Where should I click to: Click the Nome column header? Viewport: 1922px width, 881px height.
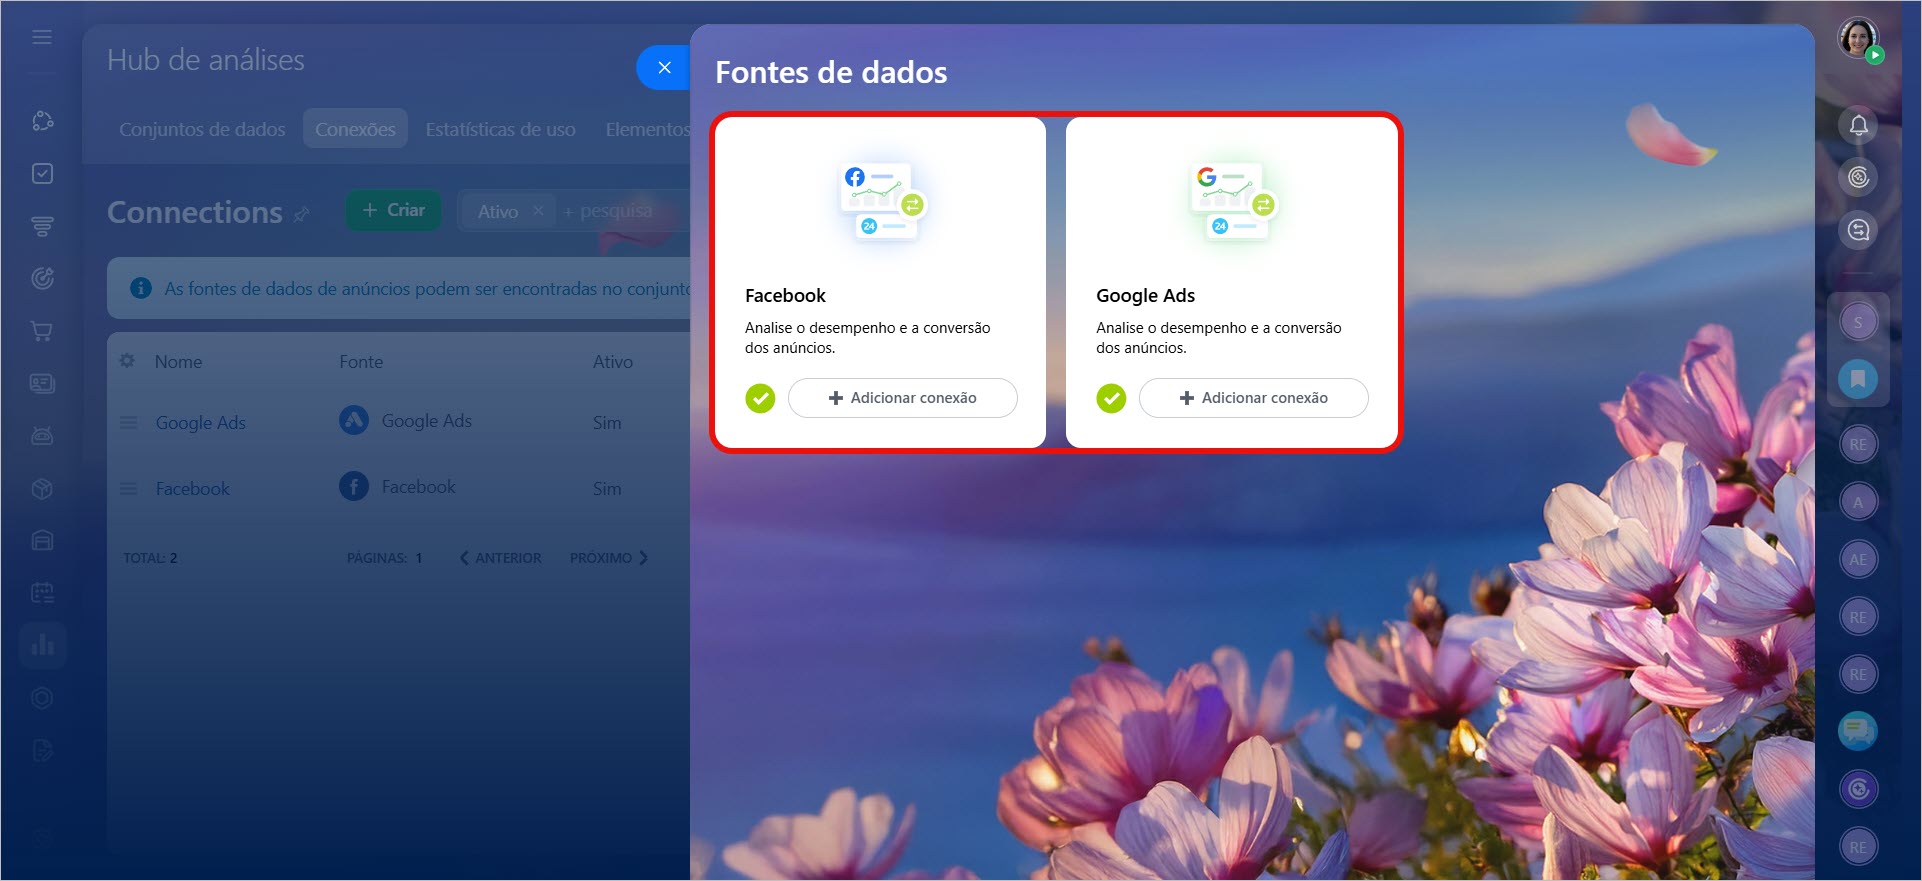pyautogui.click(x=178, y=362)
